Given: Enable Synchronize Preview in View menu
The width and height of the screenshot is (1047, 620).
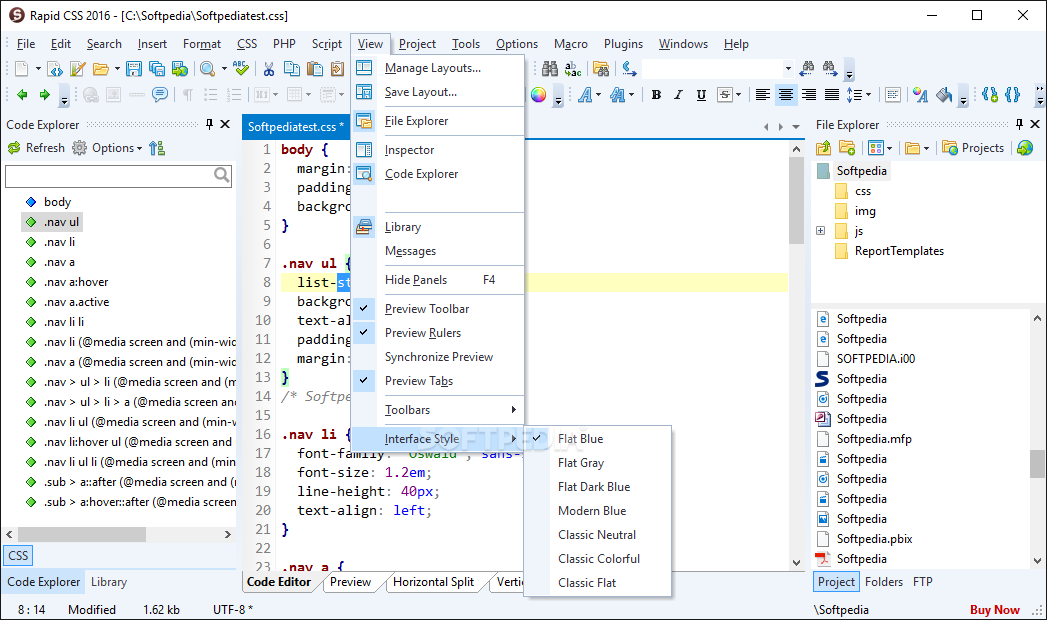Looking at the screenshot, I should pos(439,357).
